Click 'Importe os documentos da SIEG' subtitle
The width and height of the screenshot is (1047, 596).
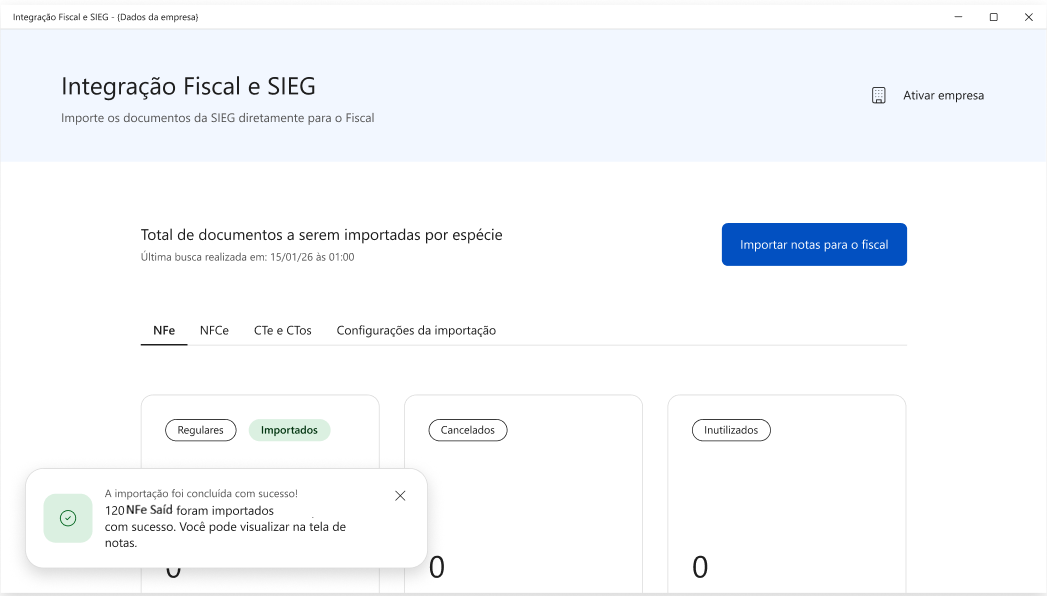218,118
